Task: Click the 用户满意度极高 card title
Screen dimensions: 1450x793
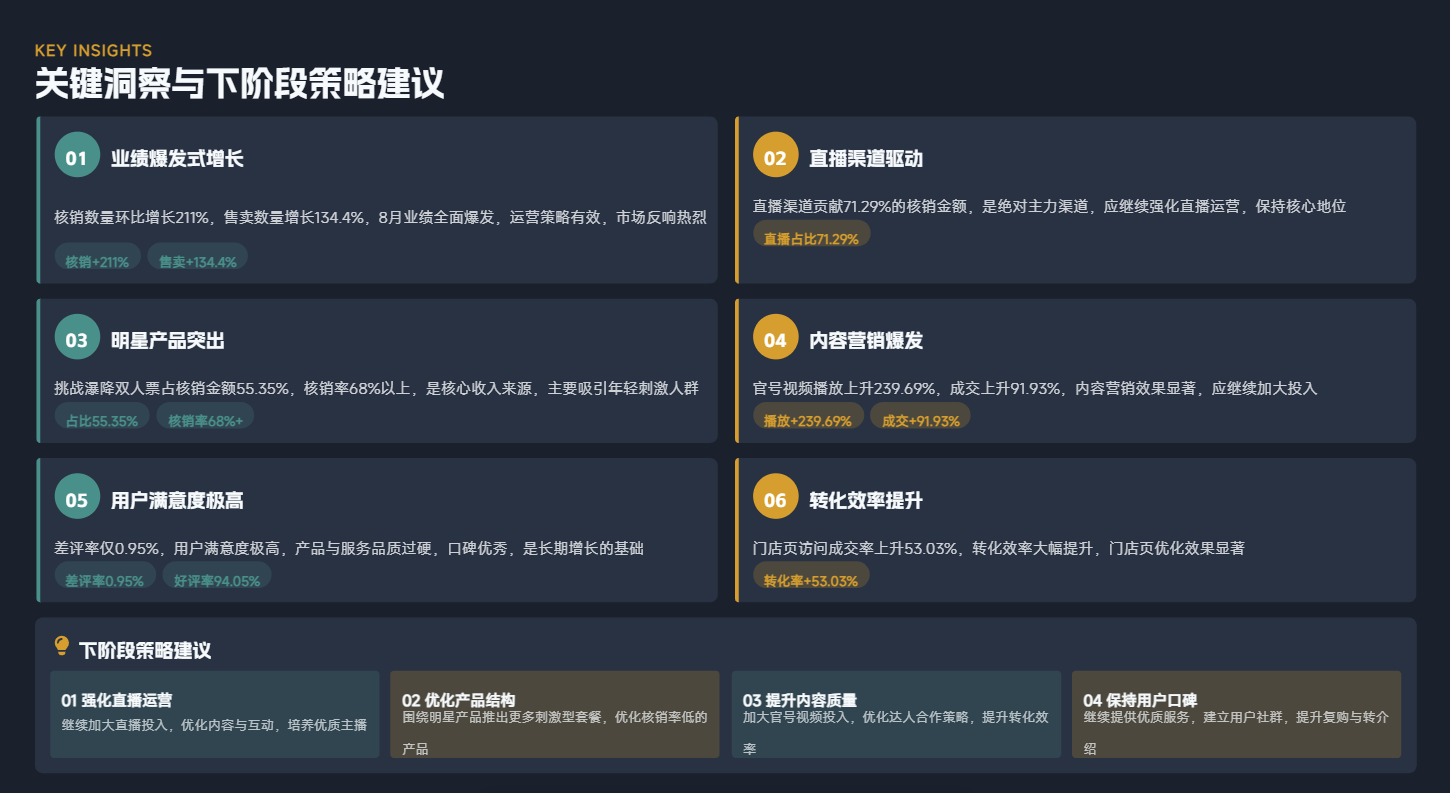Action: tap(177, 500)
